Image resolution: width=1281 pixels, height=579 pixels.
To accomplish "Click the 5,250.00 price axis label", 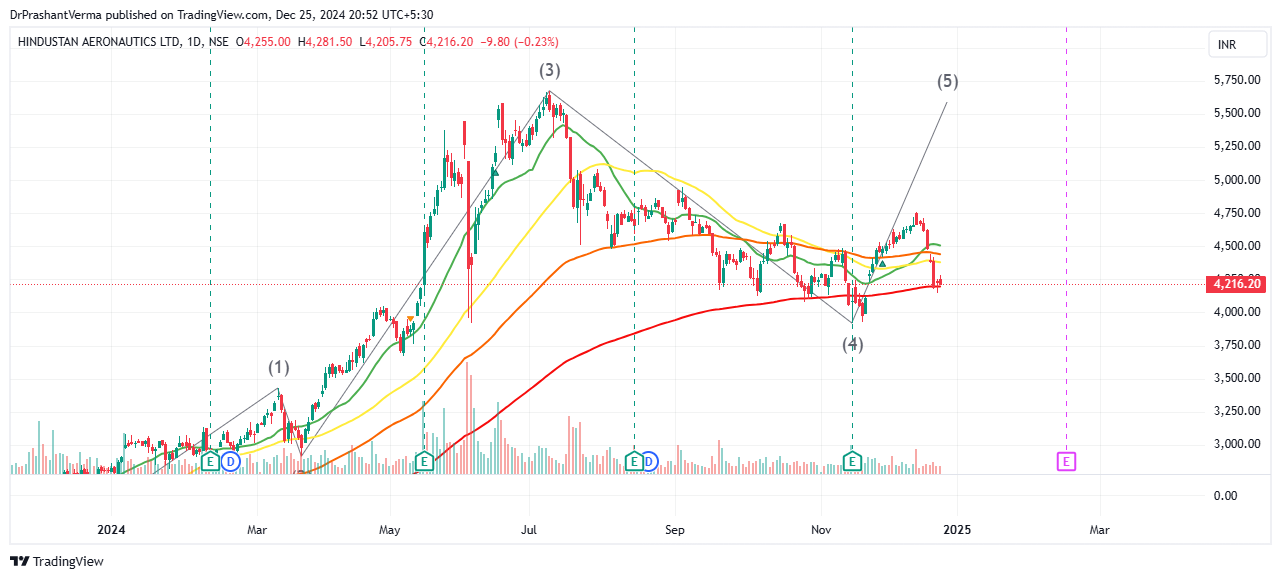I will tap(1237, 146).
